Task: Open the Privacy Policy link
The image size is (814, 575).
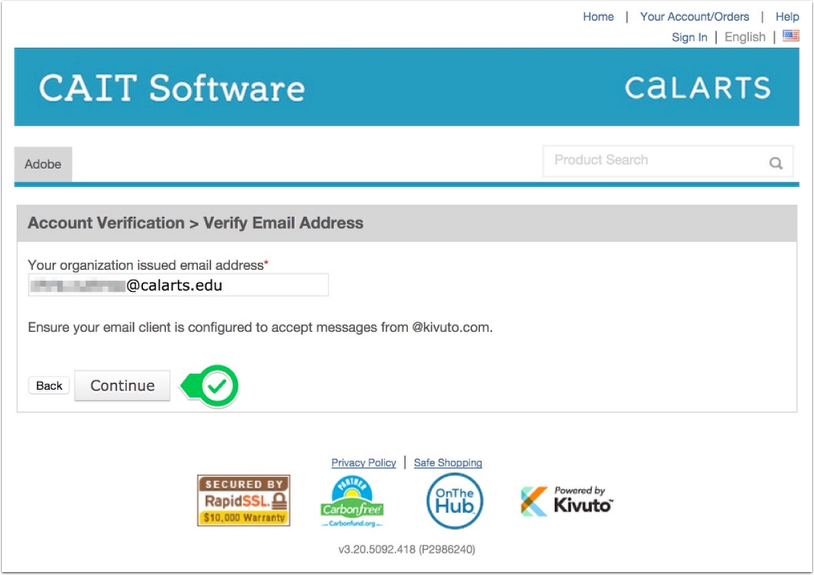Action: (x=363, y=462)
